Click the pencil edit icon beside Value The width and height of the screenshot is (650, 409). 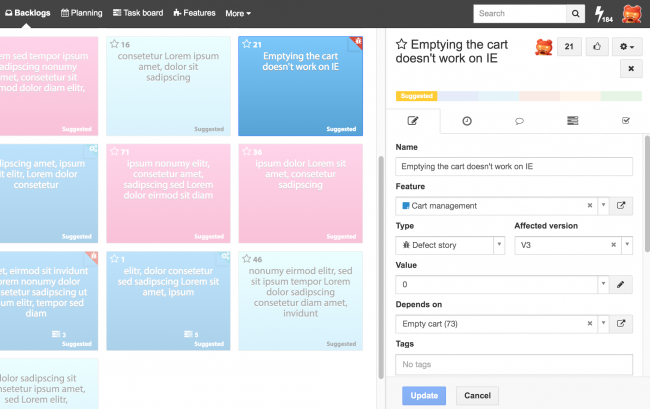(621, 284)
